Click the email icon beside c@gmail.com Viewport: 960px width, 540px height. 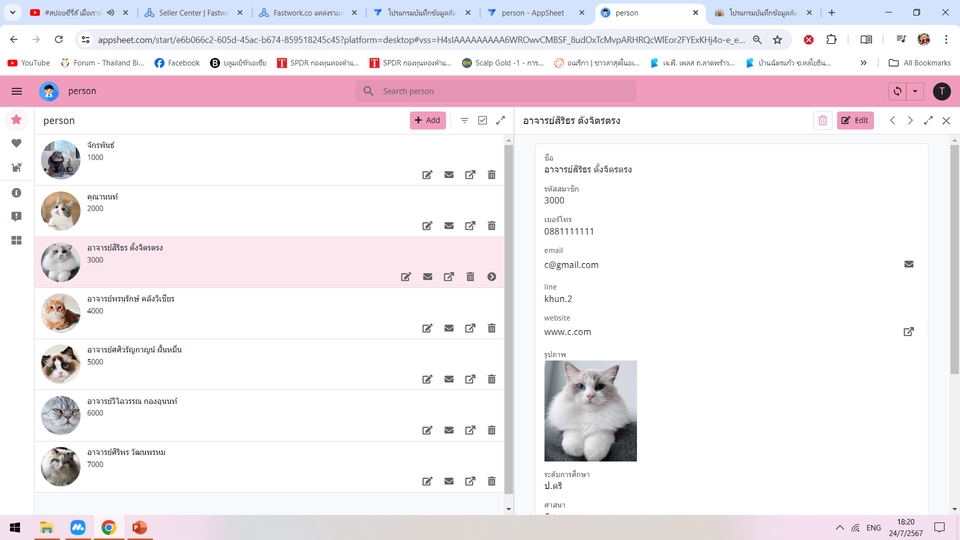click(909, 264)
